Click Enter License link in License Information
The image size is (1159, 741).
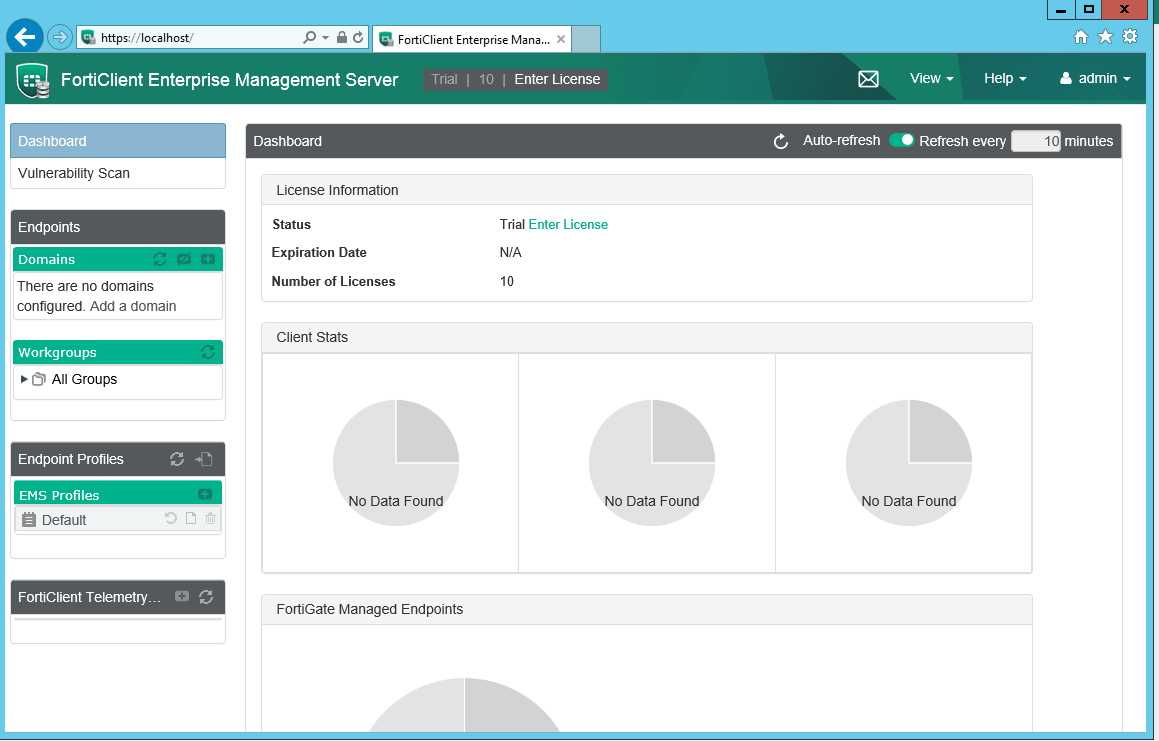568,224
